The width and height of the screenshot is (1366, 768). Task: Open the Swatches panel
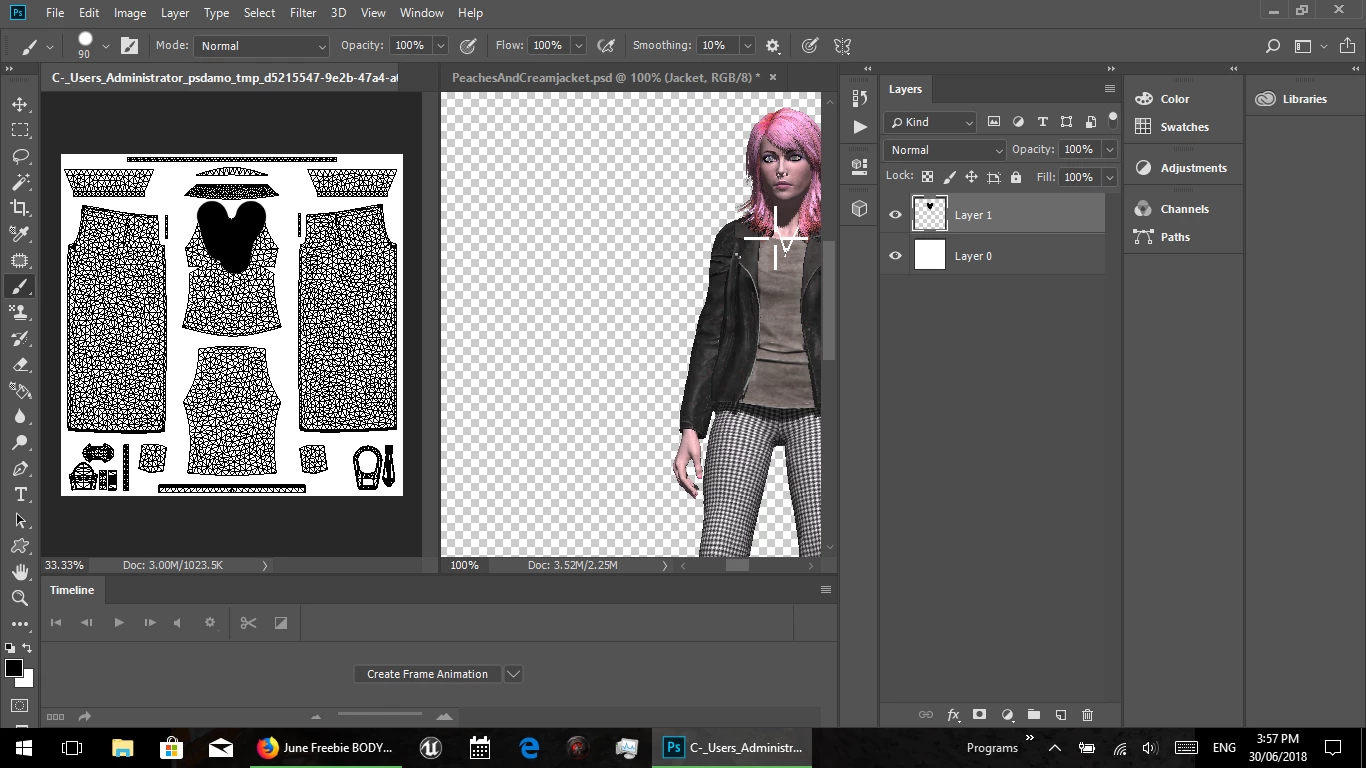(x=1184, y=127)
